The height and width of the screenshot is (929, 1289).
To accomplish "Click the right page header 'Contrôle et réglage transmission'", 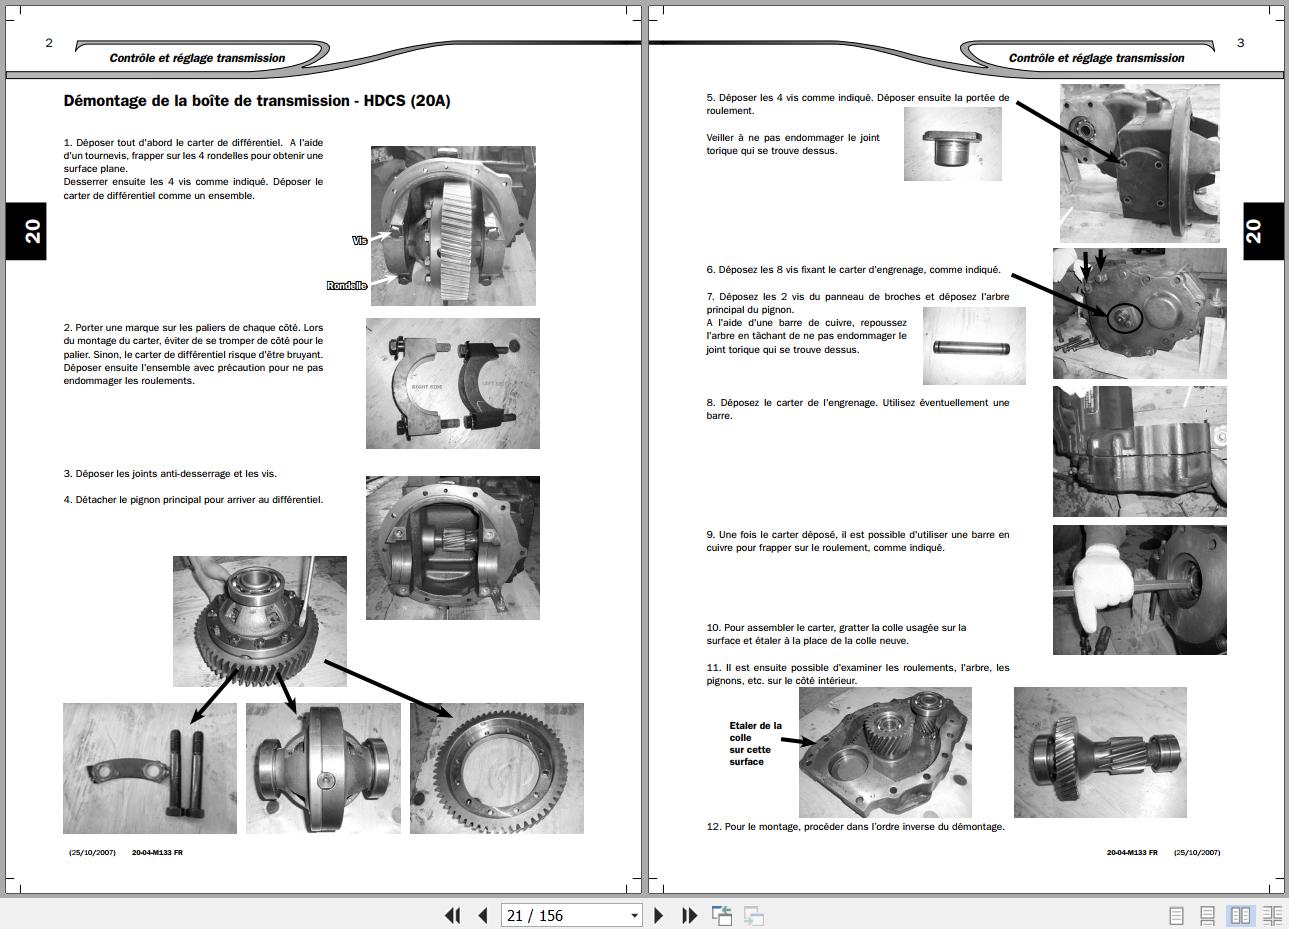I will [x=1096, y=58].
